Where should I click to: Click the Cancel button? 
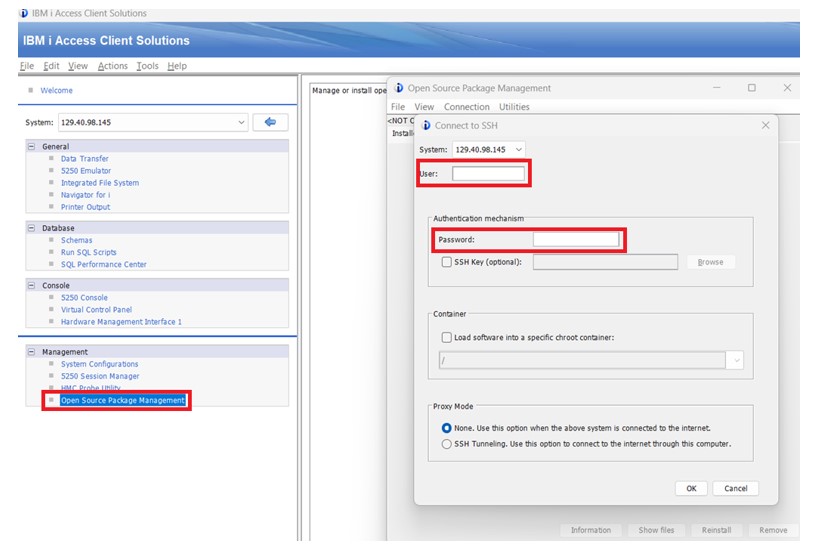click(736, 488)
